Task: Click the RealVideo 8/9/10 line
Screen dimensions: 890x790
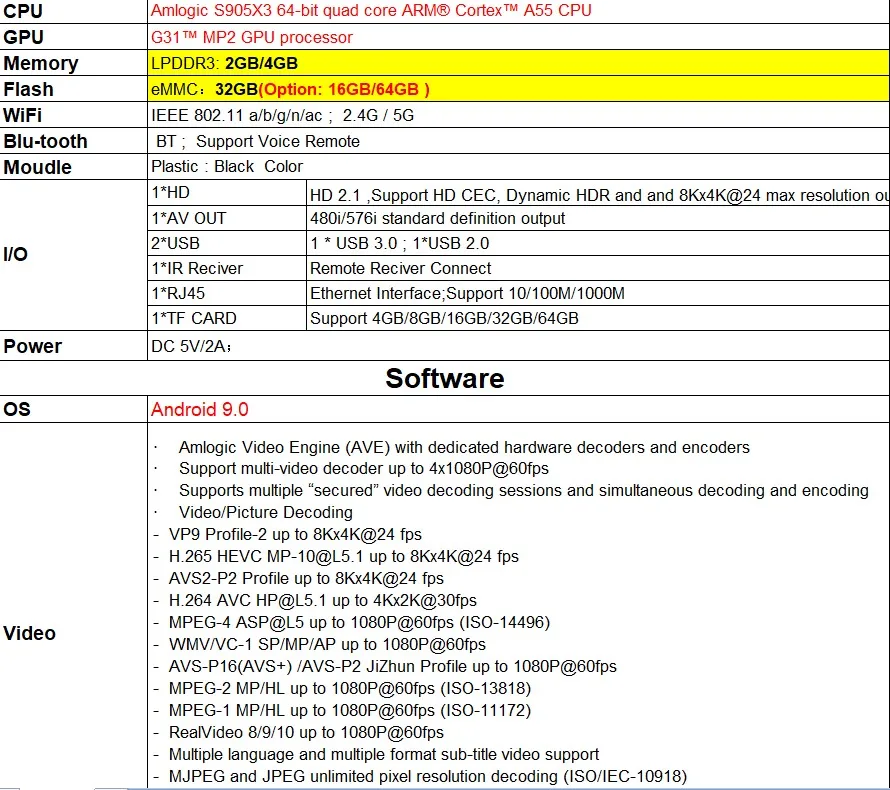Action: [306, 732]
